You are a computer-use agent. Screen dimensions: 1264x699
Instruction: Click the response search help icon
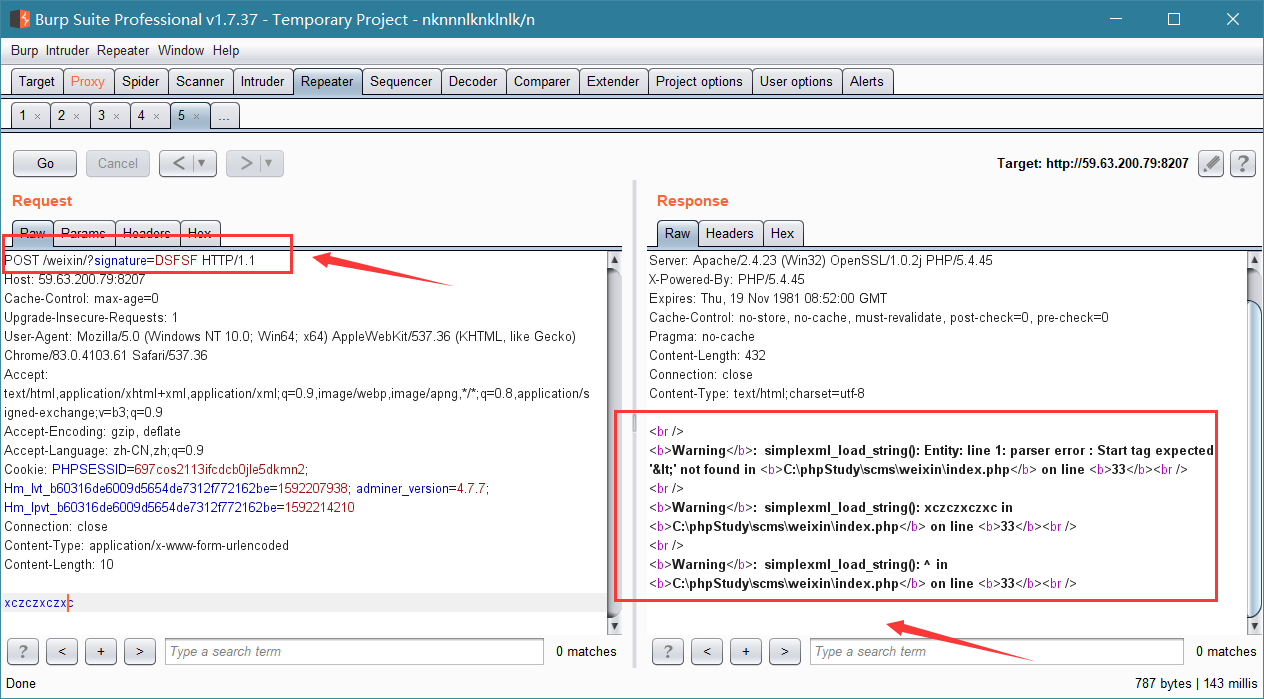pyautogui.click(x=668, y=651)
